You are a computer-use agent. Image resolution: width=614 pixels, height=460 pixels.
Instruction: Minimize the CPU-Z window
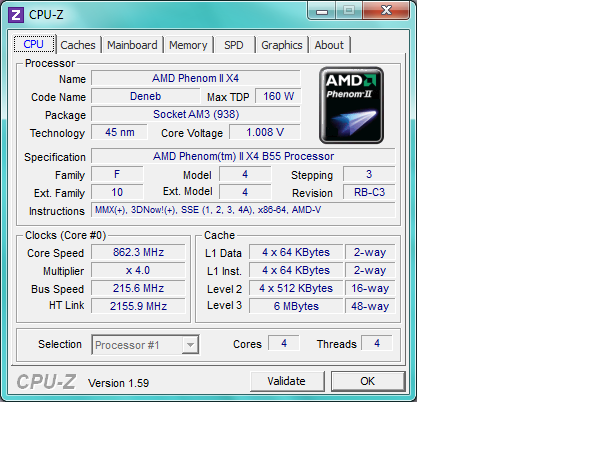[x=321, y=11]
